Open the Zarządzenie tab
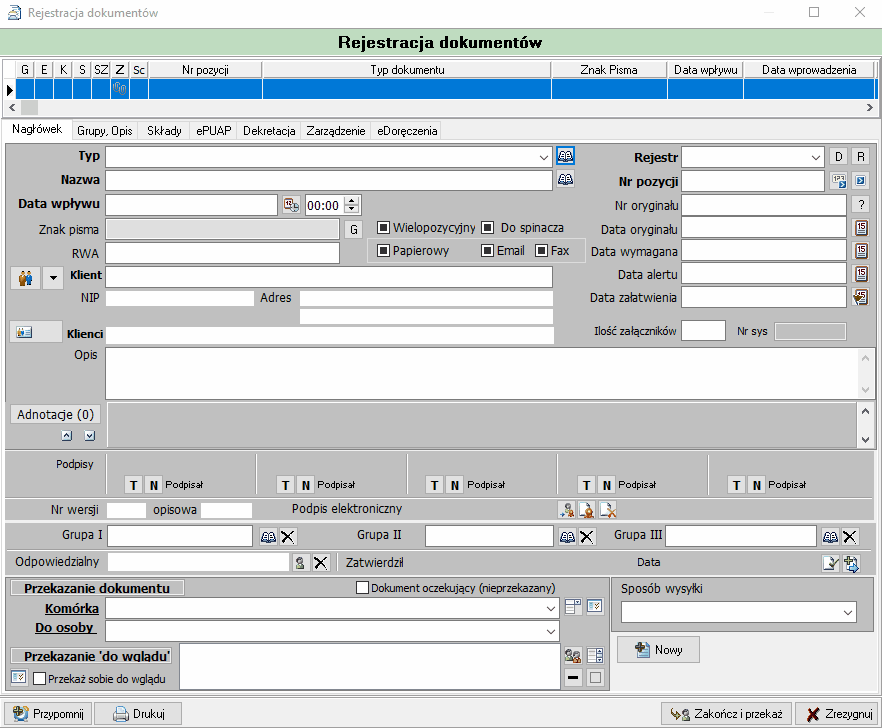882x728 pixels. 336,131
